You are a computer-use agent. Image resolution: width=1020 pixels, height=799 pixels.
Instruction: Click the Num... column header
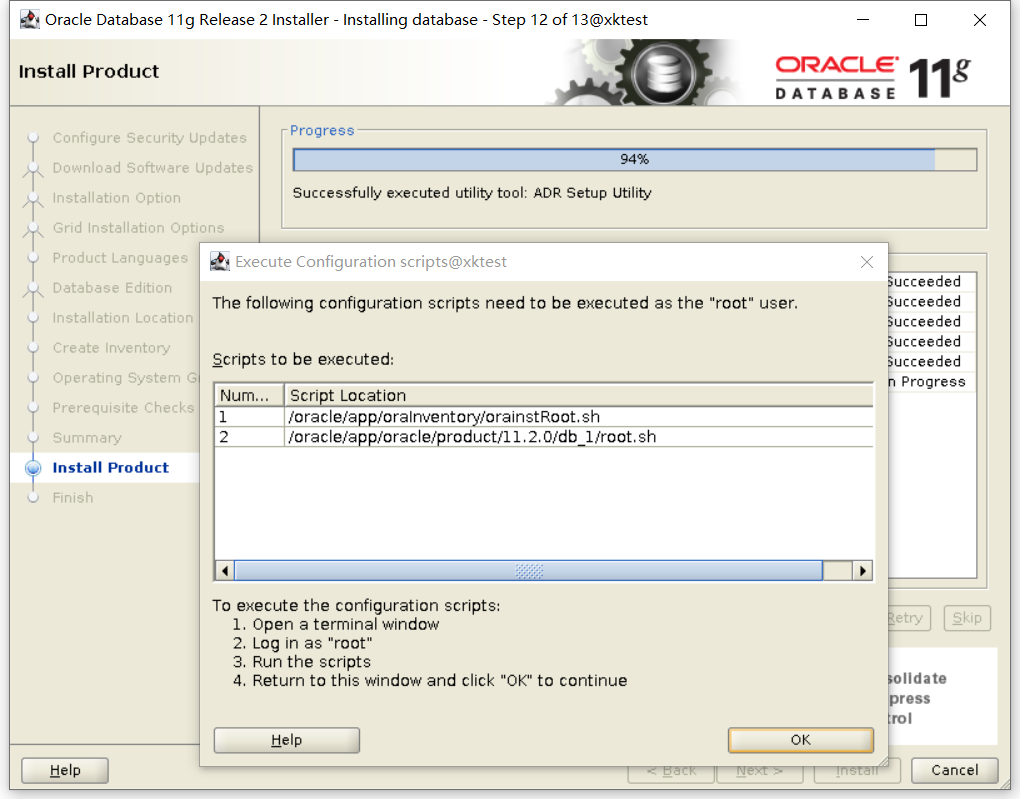(249, 396)
